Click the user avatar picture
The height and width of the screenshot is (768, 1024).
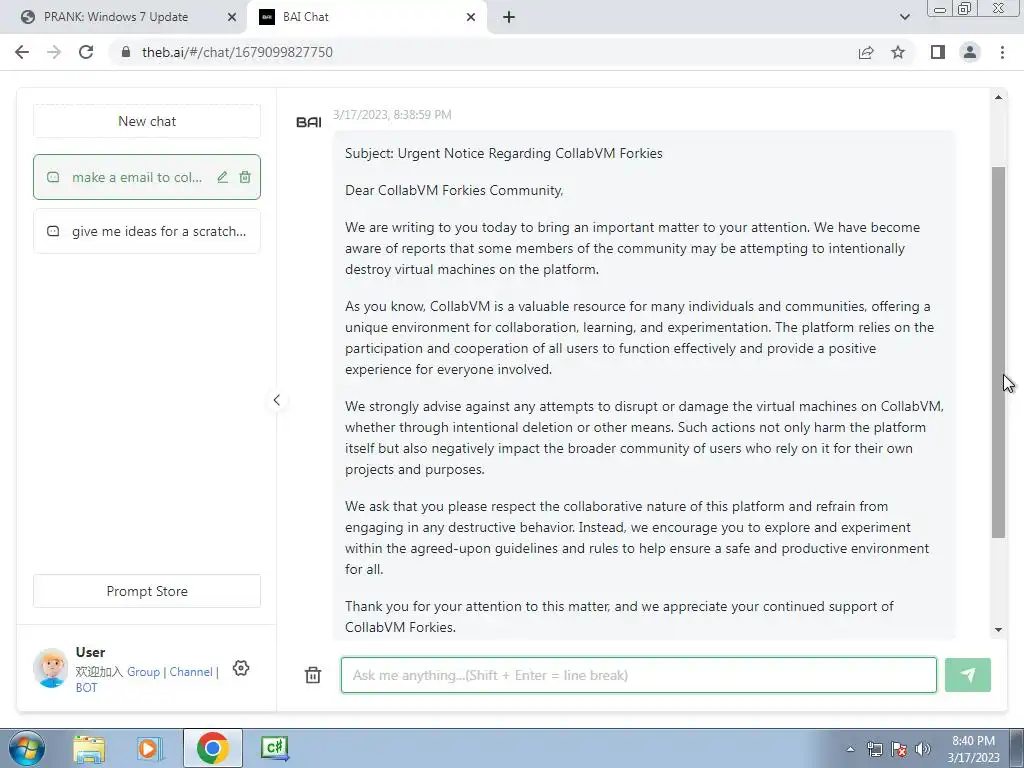click(50, 667)
